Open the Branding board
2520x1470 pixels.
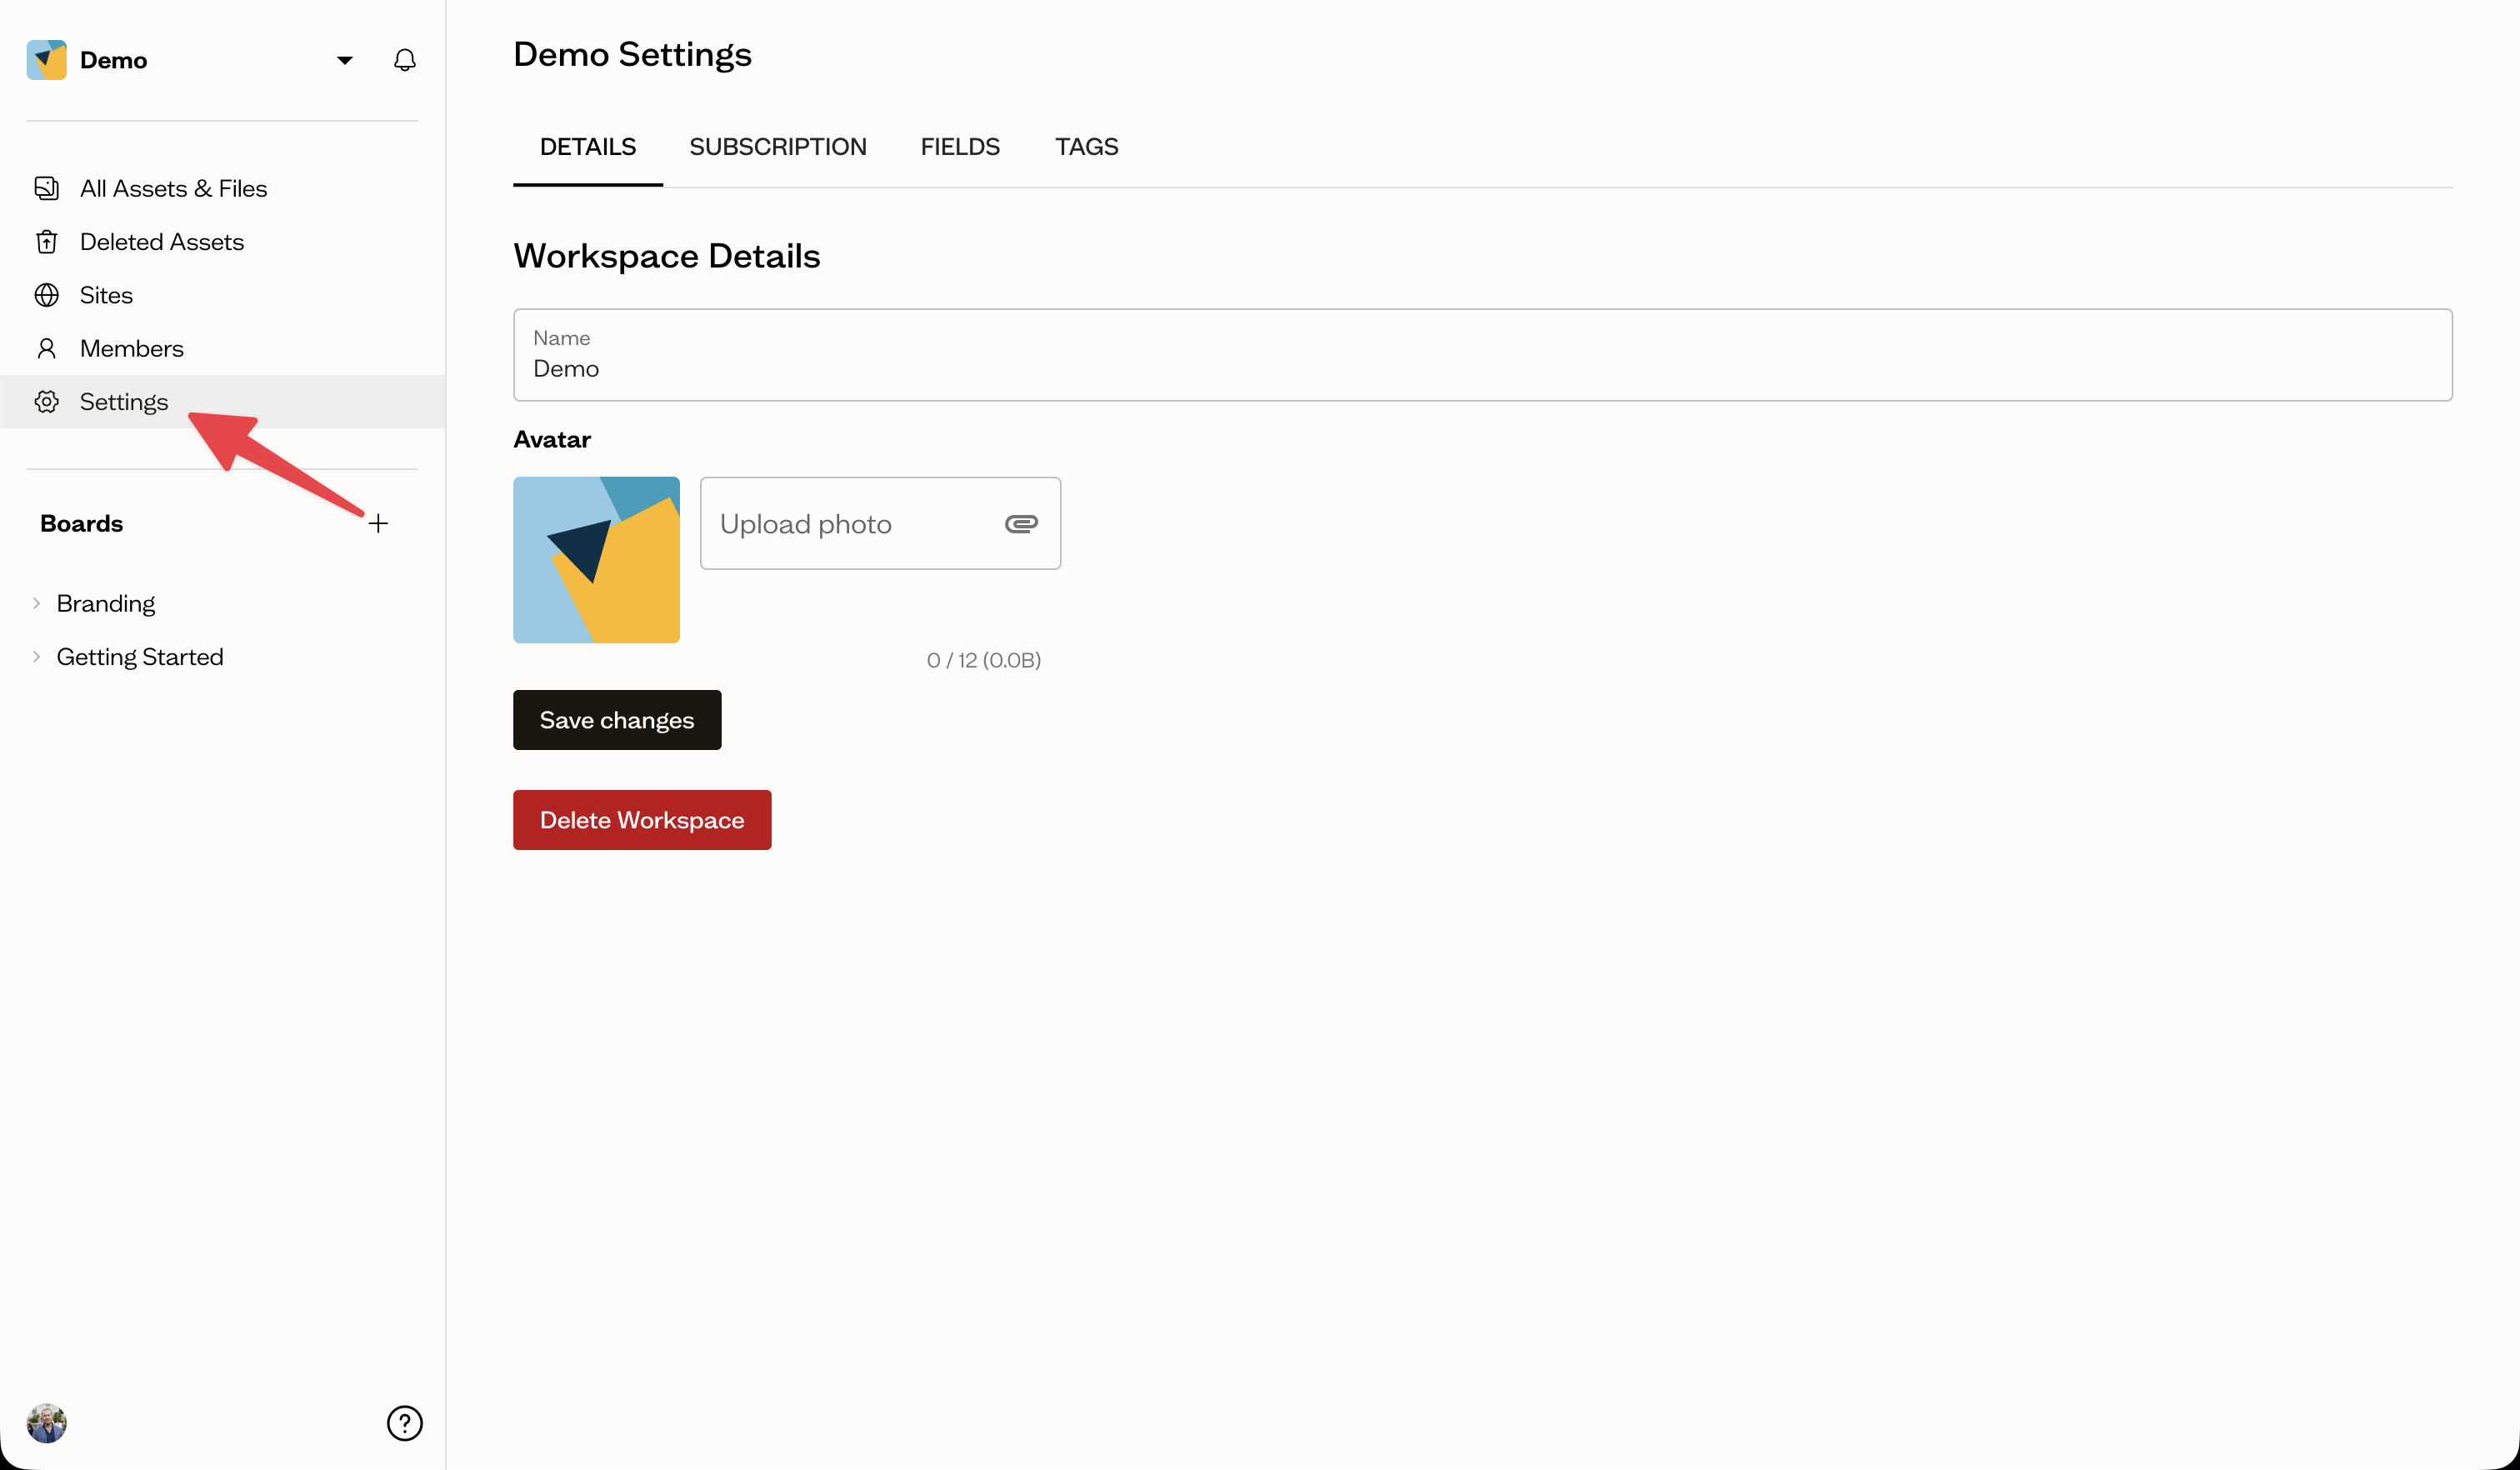[x=106, y=603]
